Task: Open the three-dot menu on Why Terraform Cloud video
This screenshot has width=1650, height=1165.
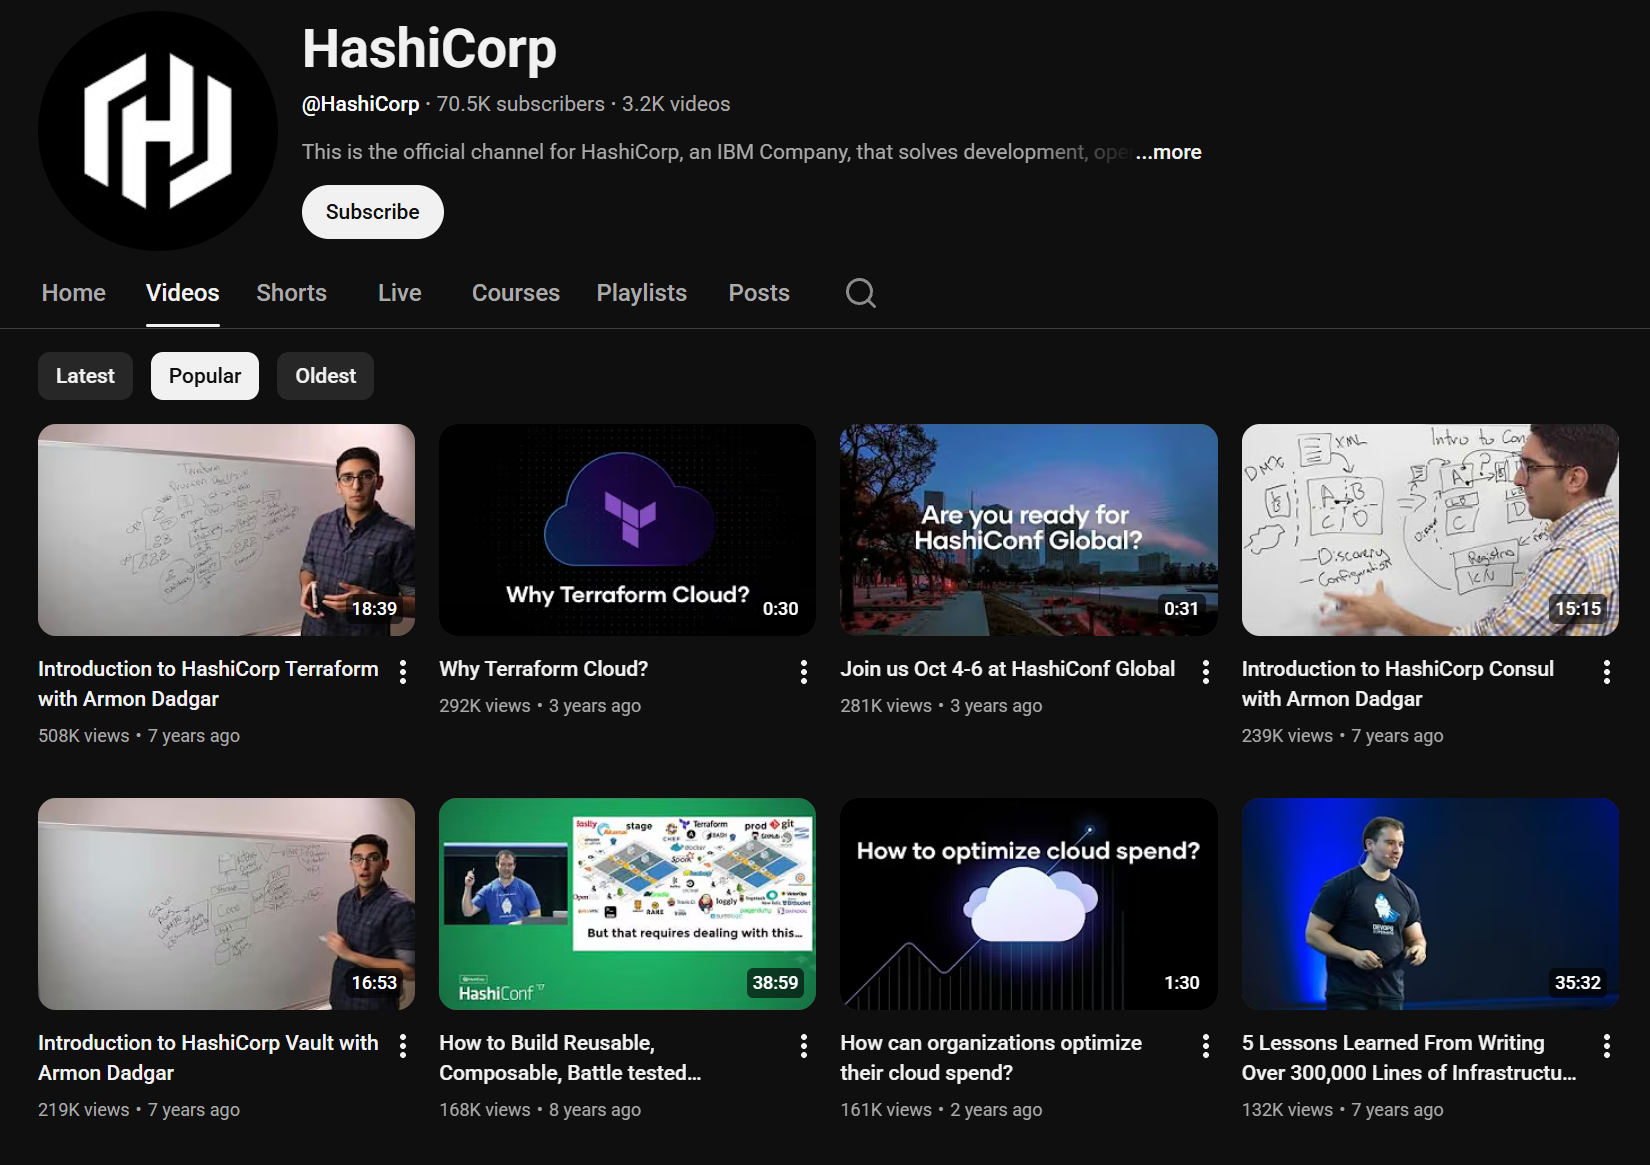Action: point(803,671)
